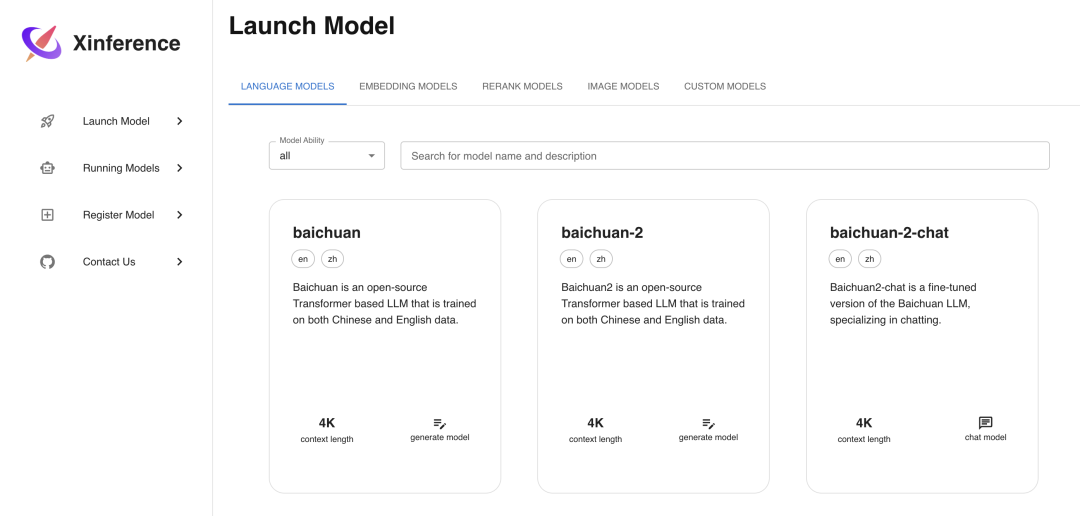Click the GitHub icon beside Contact Us
The image size is (1080, 516).
pos(47,262)
